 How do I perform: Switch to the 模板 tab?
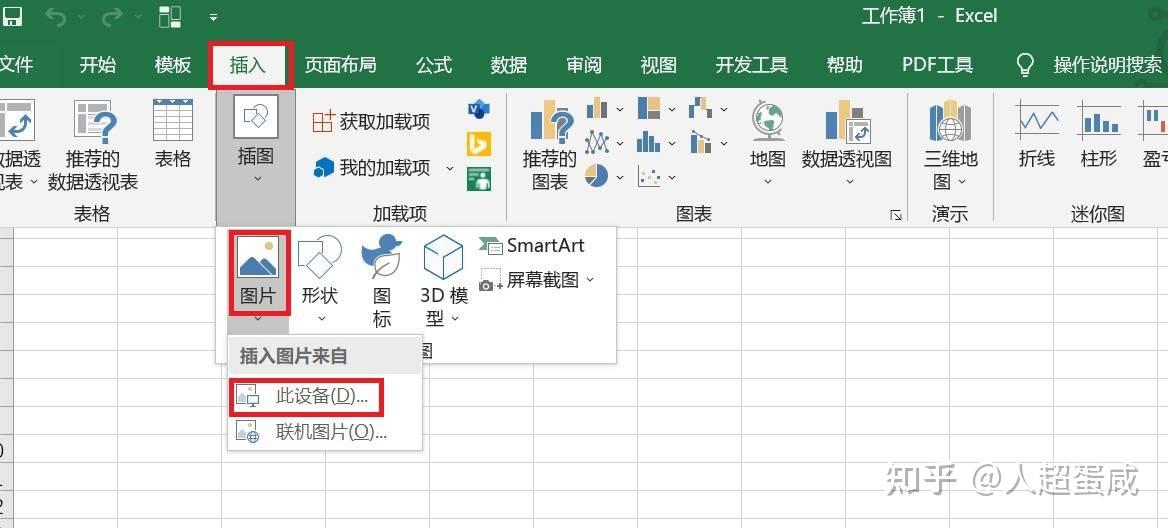(173, 66)
